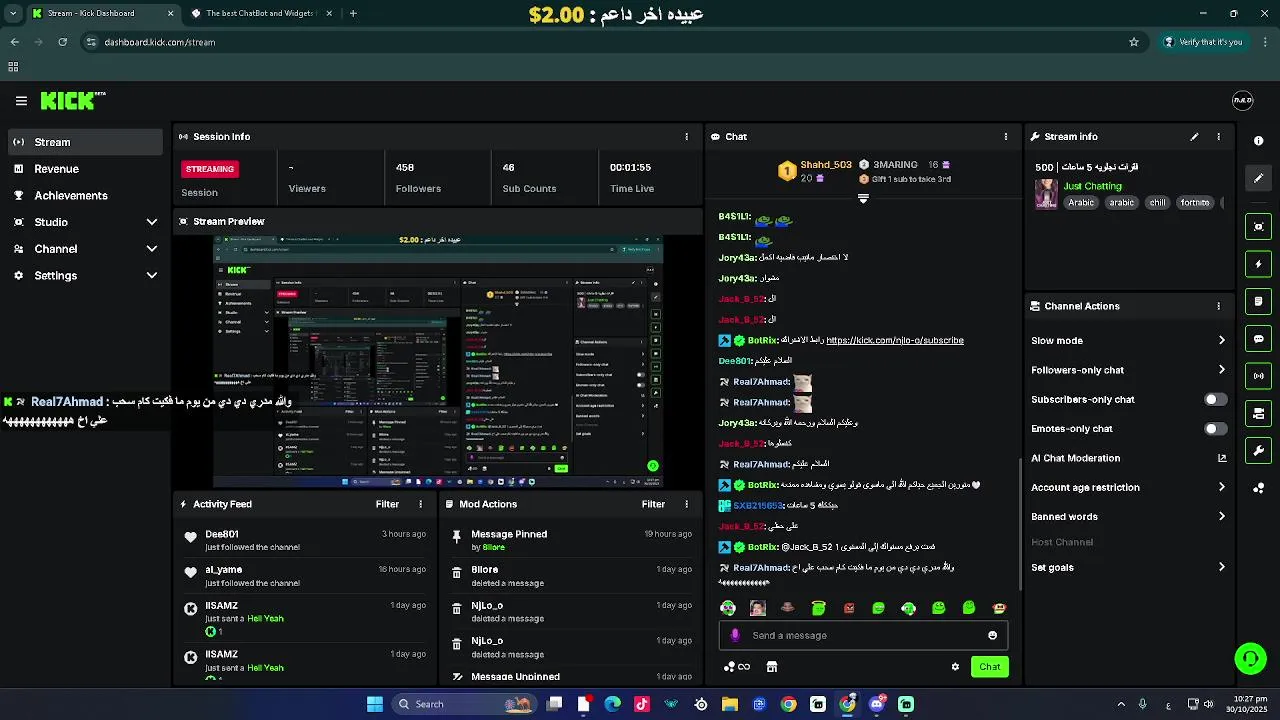Open the green headset support button

(1250, 658)
